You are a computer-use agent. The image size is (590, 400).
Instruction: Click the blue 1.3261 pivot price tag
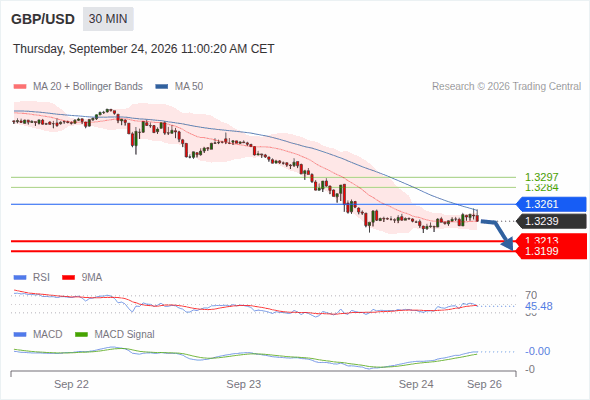[551, 204]
